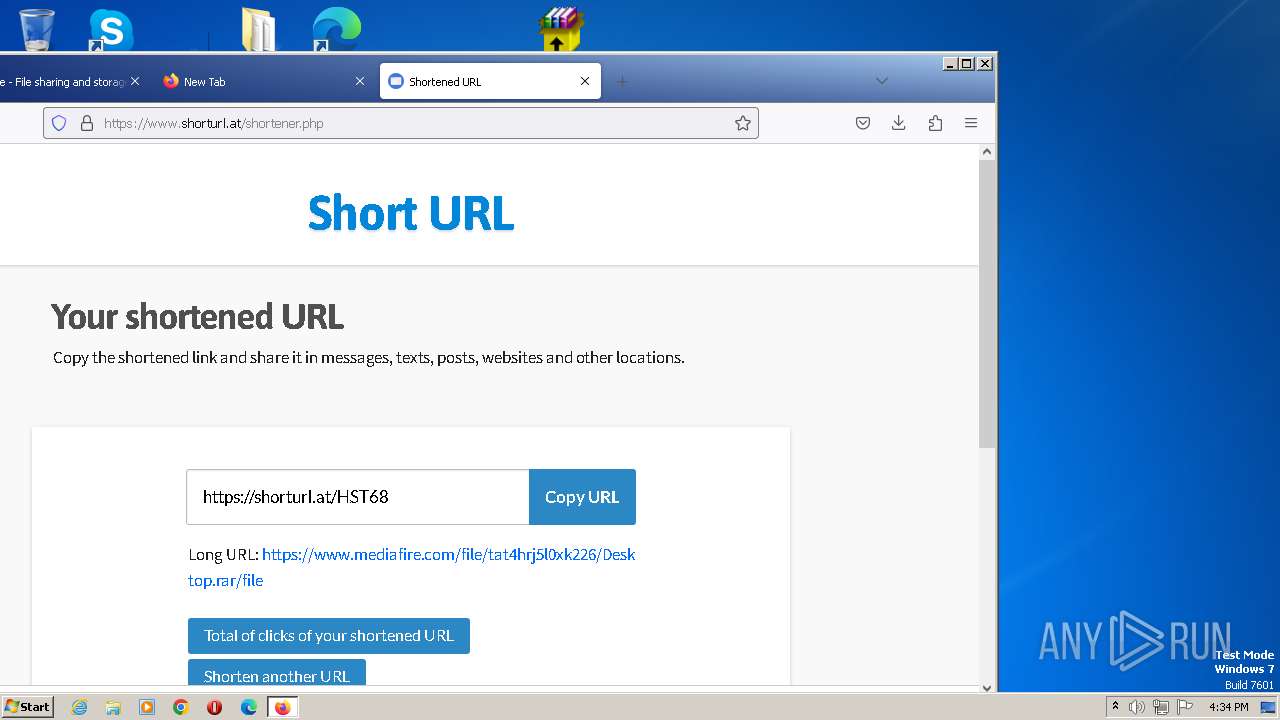Switch to the File sharing and storage tab
Viewport: 1280px width, 720px height.
click(62, 82)
